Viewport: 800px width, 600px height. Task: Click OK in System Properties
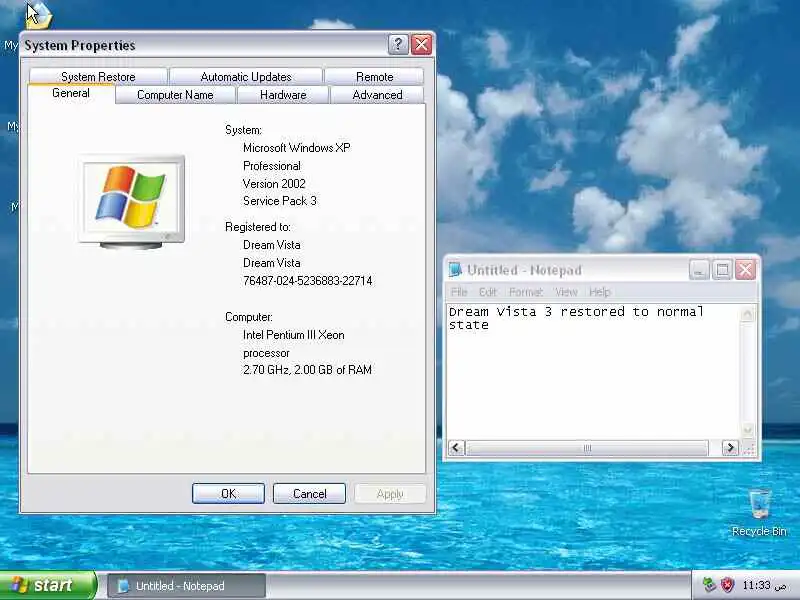(228, 493)
